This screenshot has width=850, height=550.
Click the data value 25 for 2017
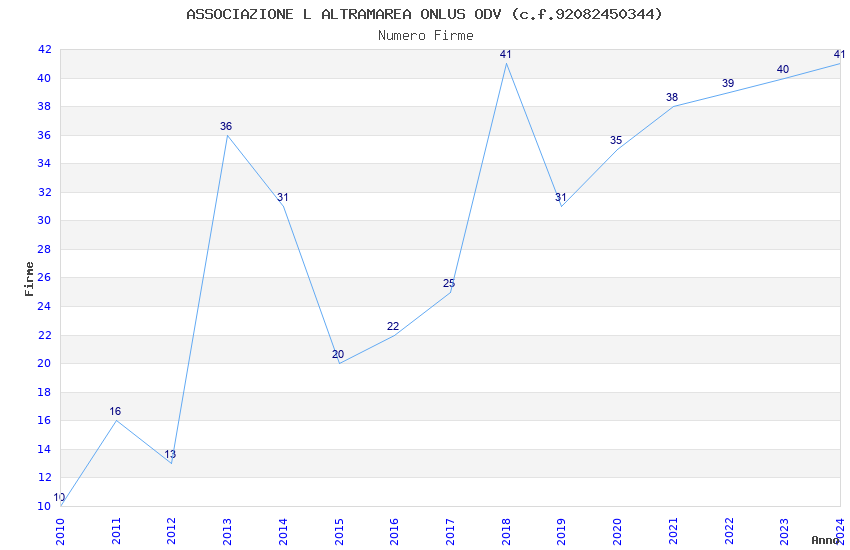[449, 283]
